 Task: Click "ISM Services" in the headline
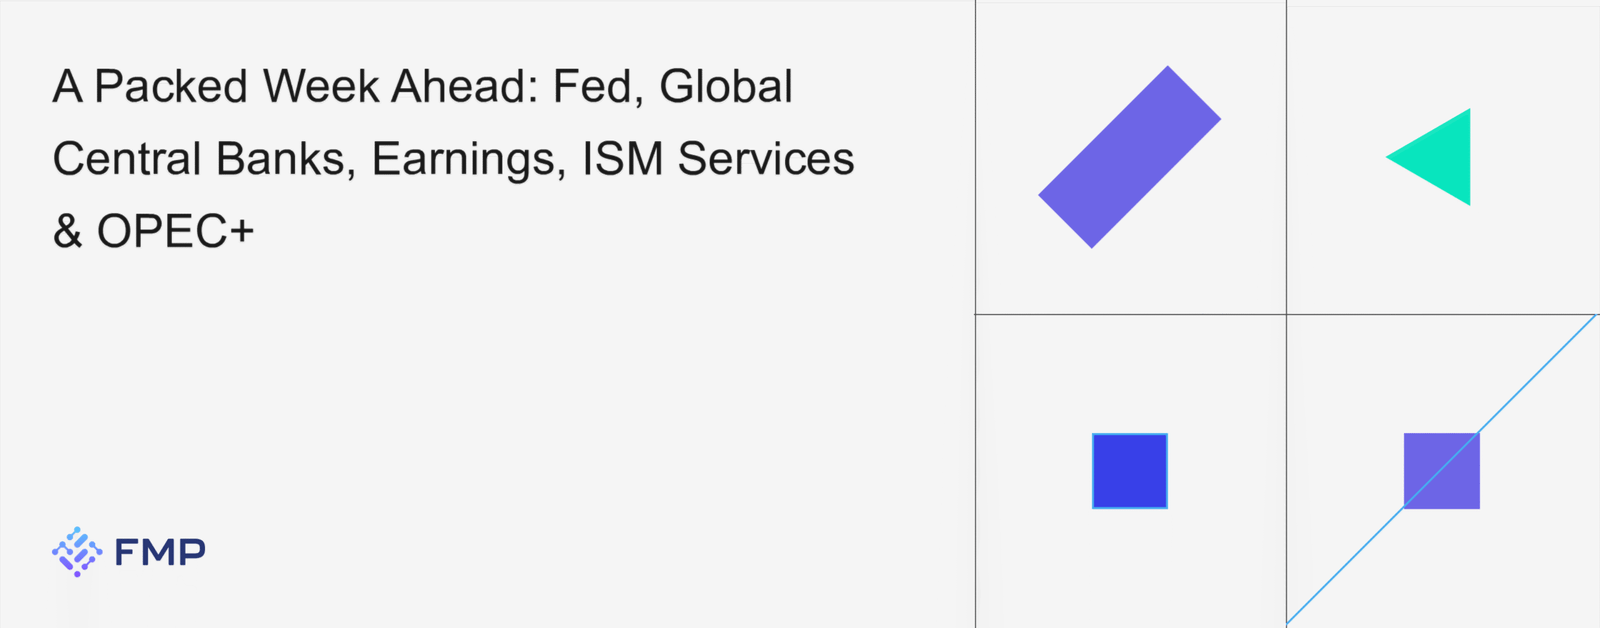click(x=718, y=159)
